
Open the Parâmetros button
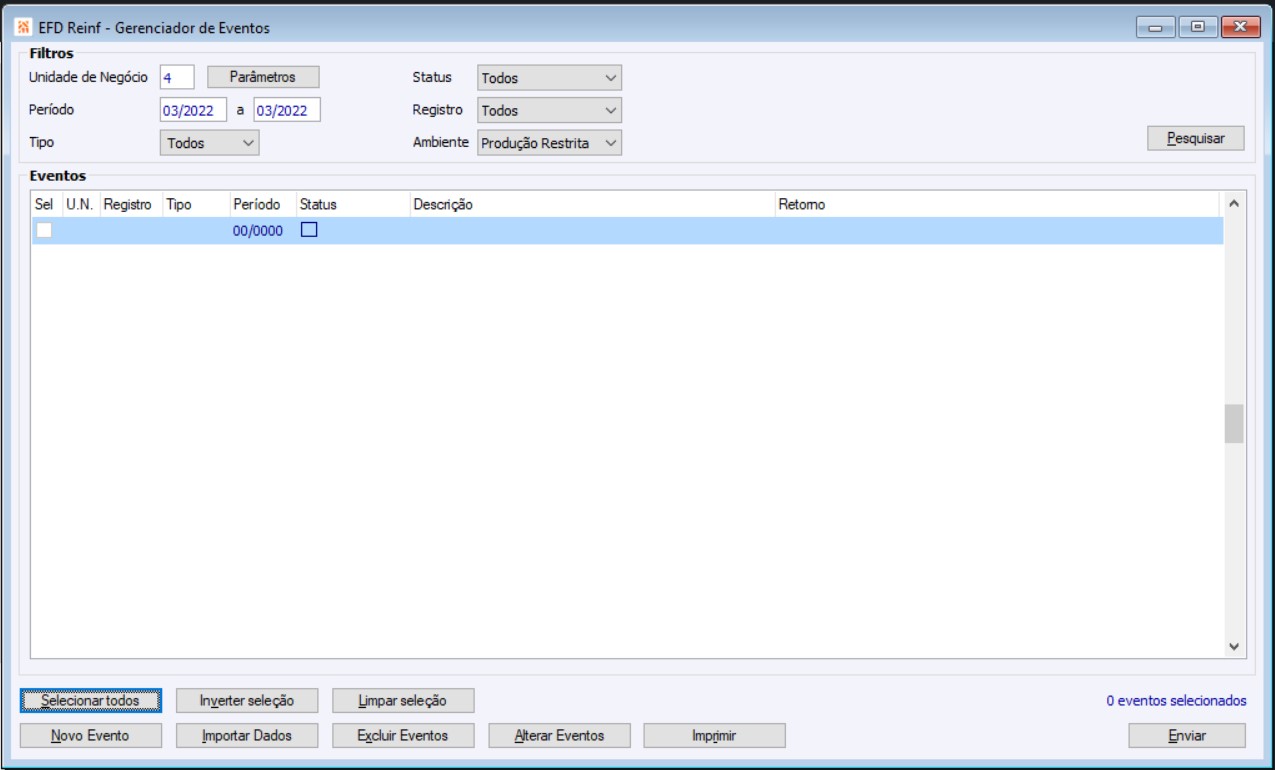pos(263,77)
